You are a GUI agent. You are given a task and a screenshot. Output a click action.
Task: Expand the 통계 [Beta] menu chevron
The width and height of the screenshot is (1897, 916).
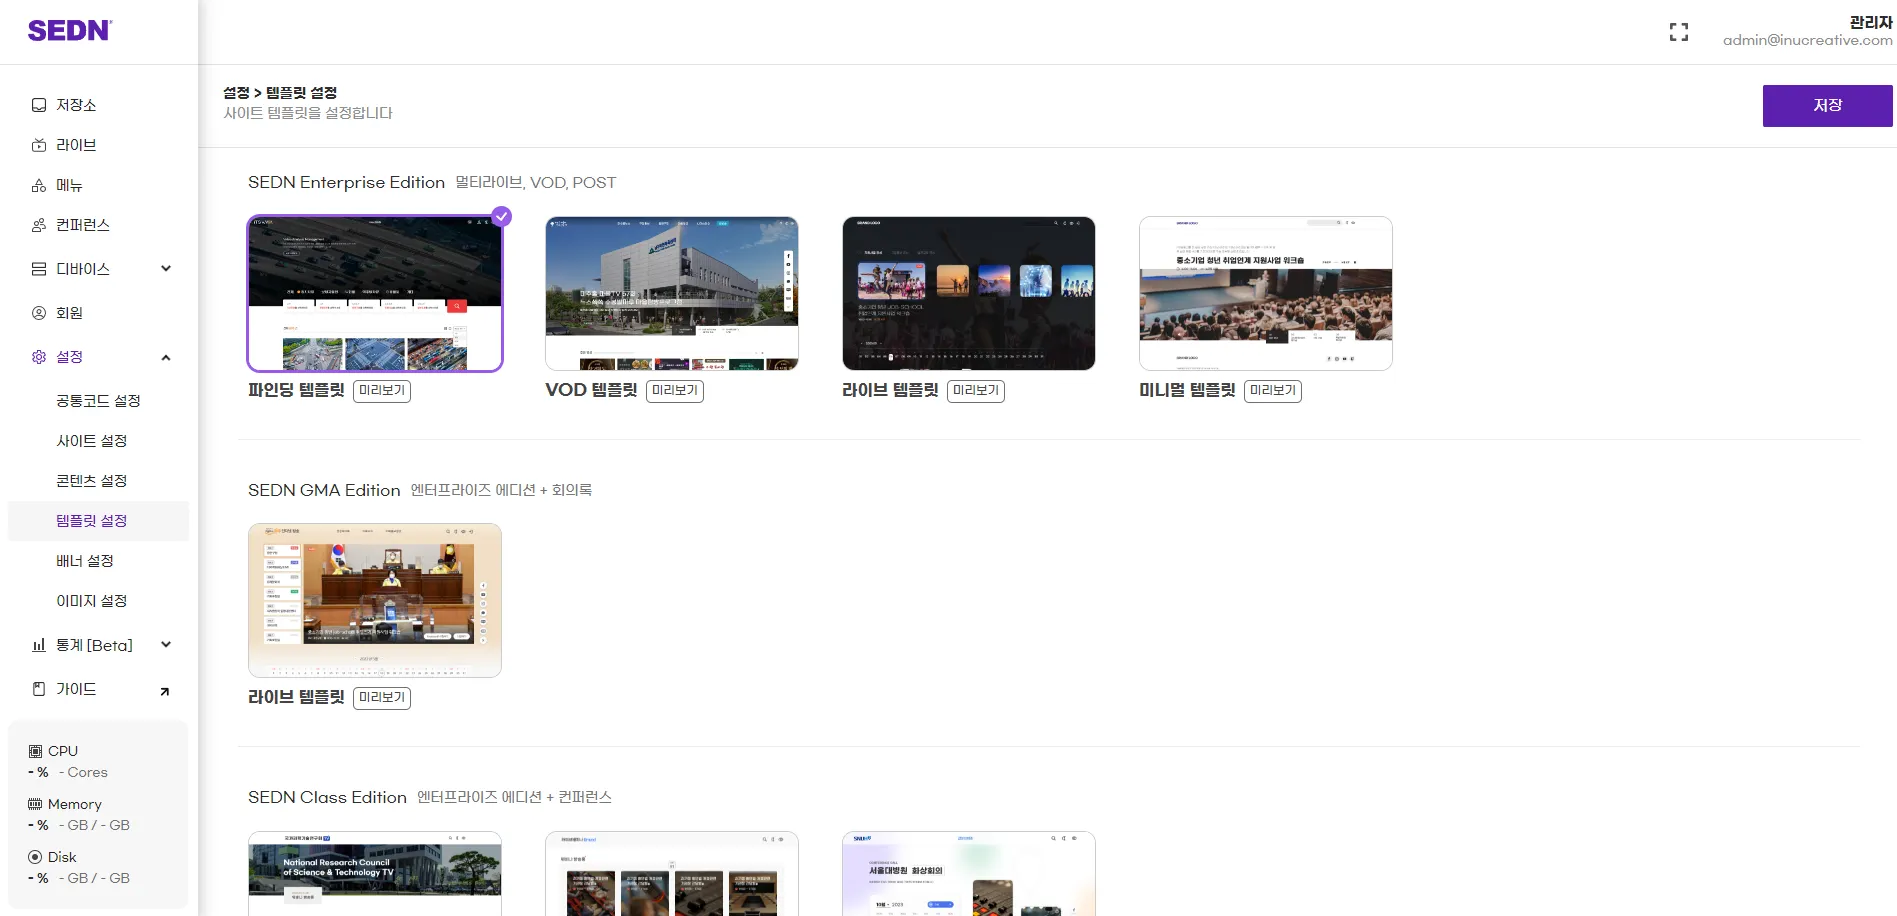pyautogui.click(x=166, y=645)
